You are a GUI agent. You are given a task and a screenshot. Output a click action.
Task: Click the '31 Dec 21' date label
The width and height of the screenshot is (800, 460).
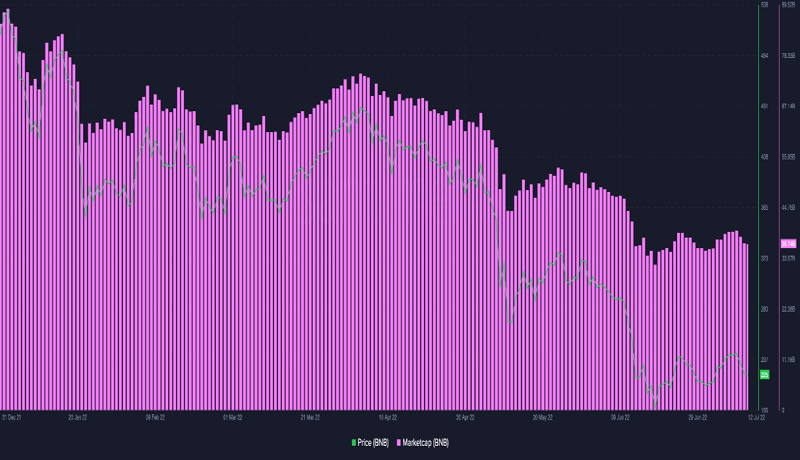coord(12,417)
